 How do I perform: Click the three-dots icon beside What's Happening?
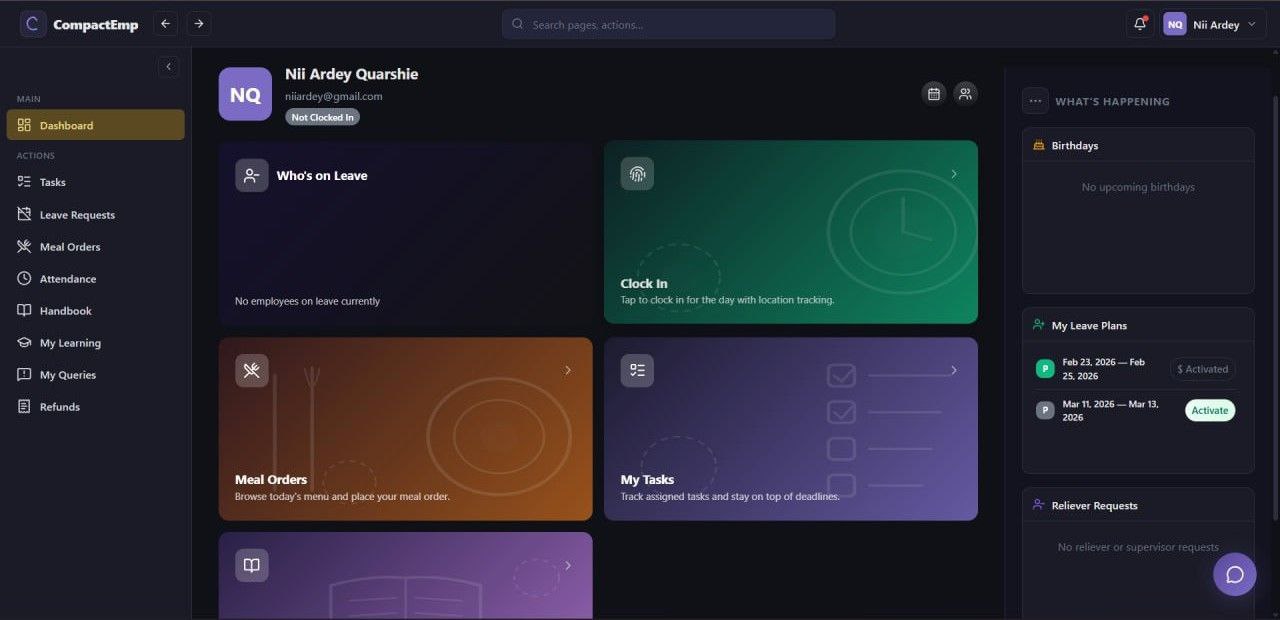(x=1035, y=101)
